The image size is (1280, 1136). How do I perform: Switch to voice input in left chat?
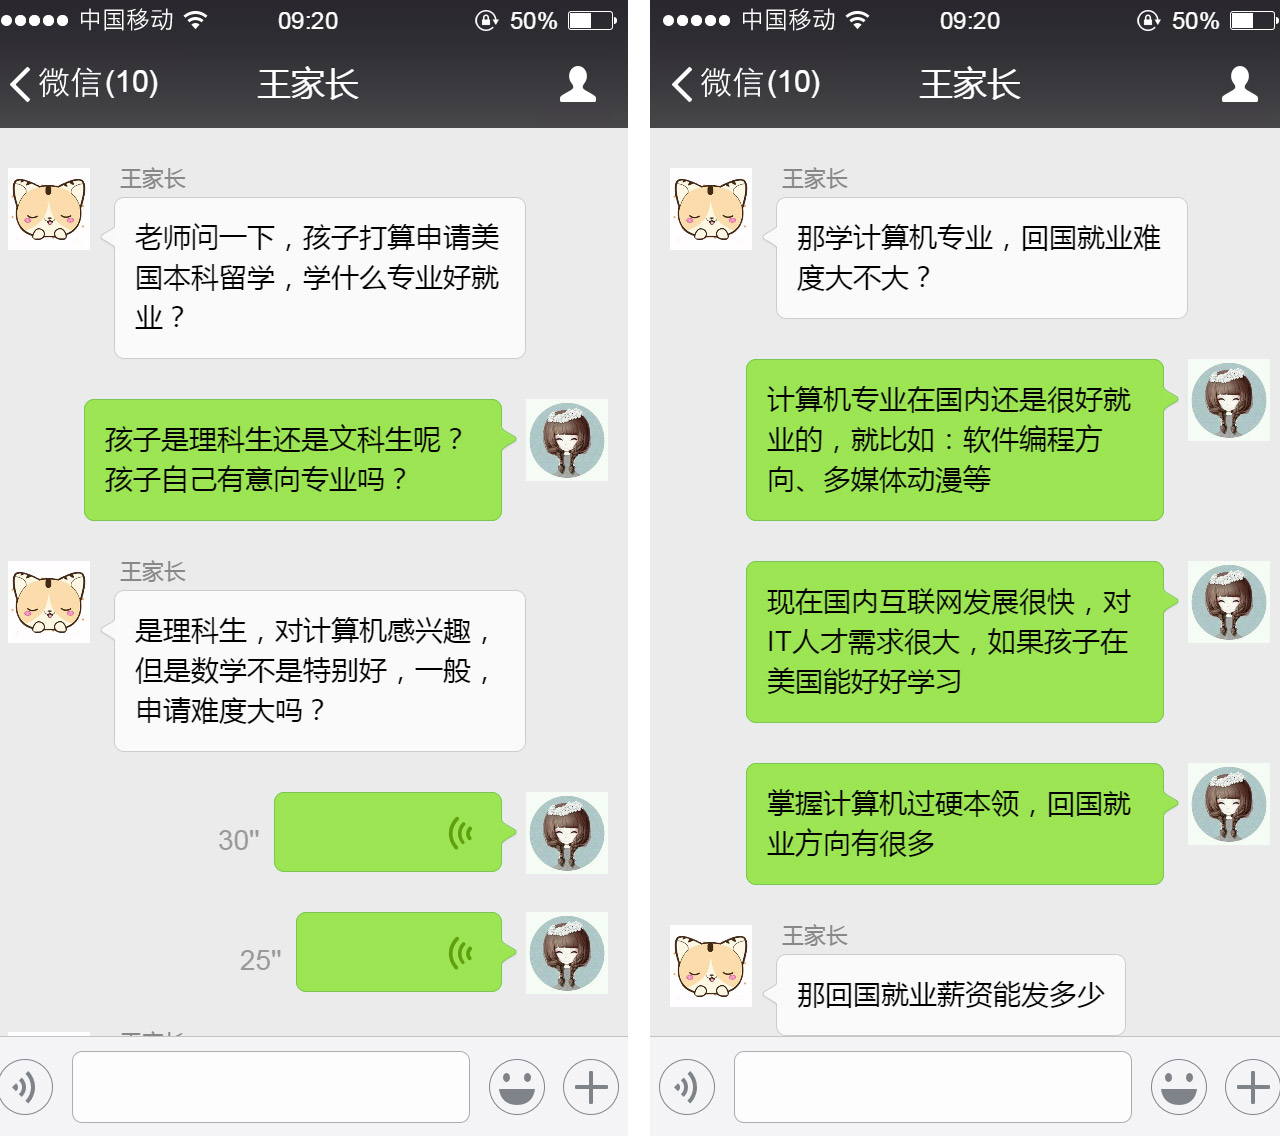click(24, 1087)
